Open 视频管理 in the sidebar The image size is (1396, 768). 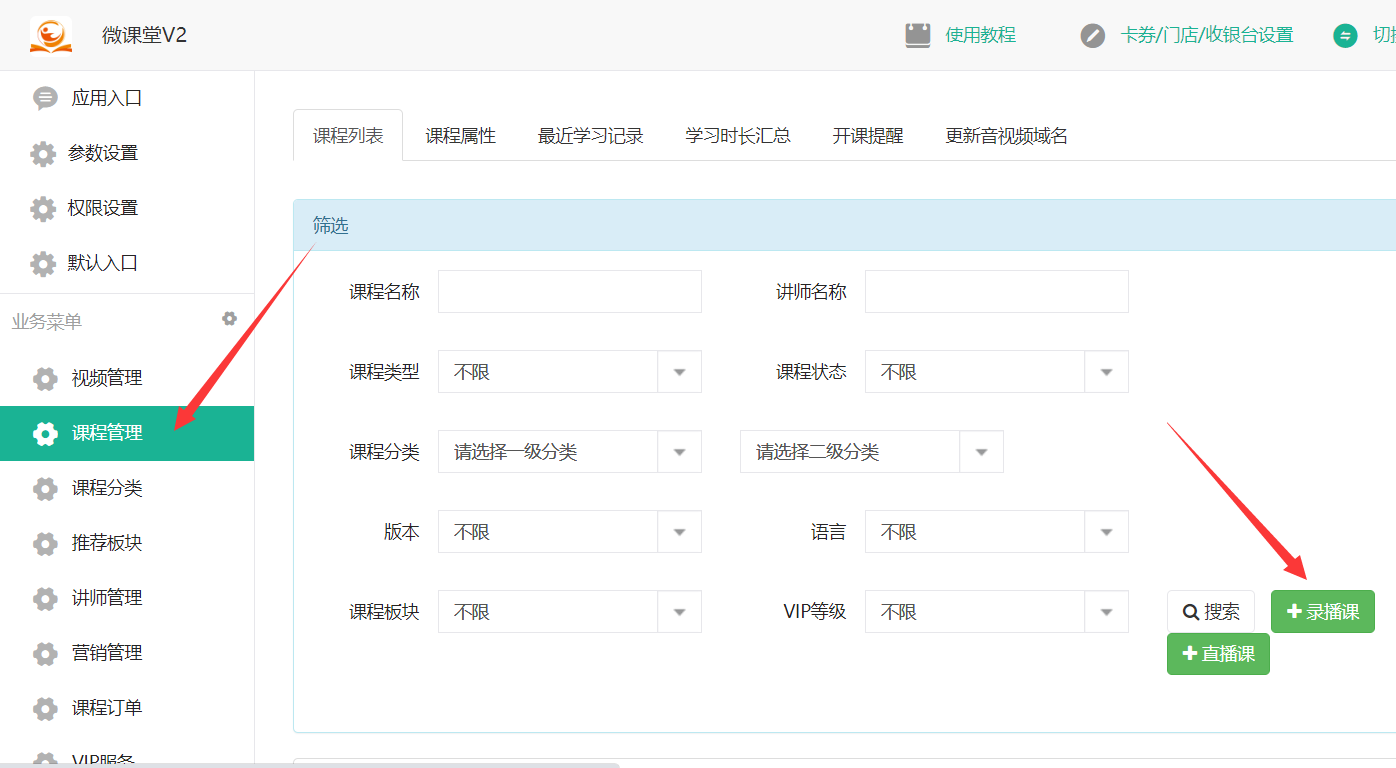coord(127,378)
